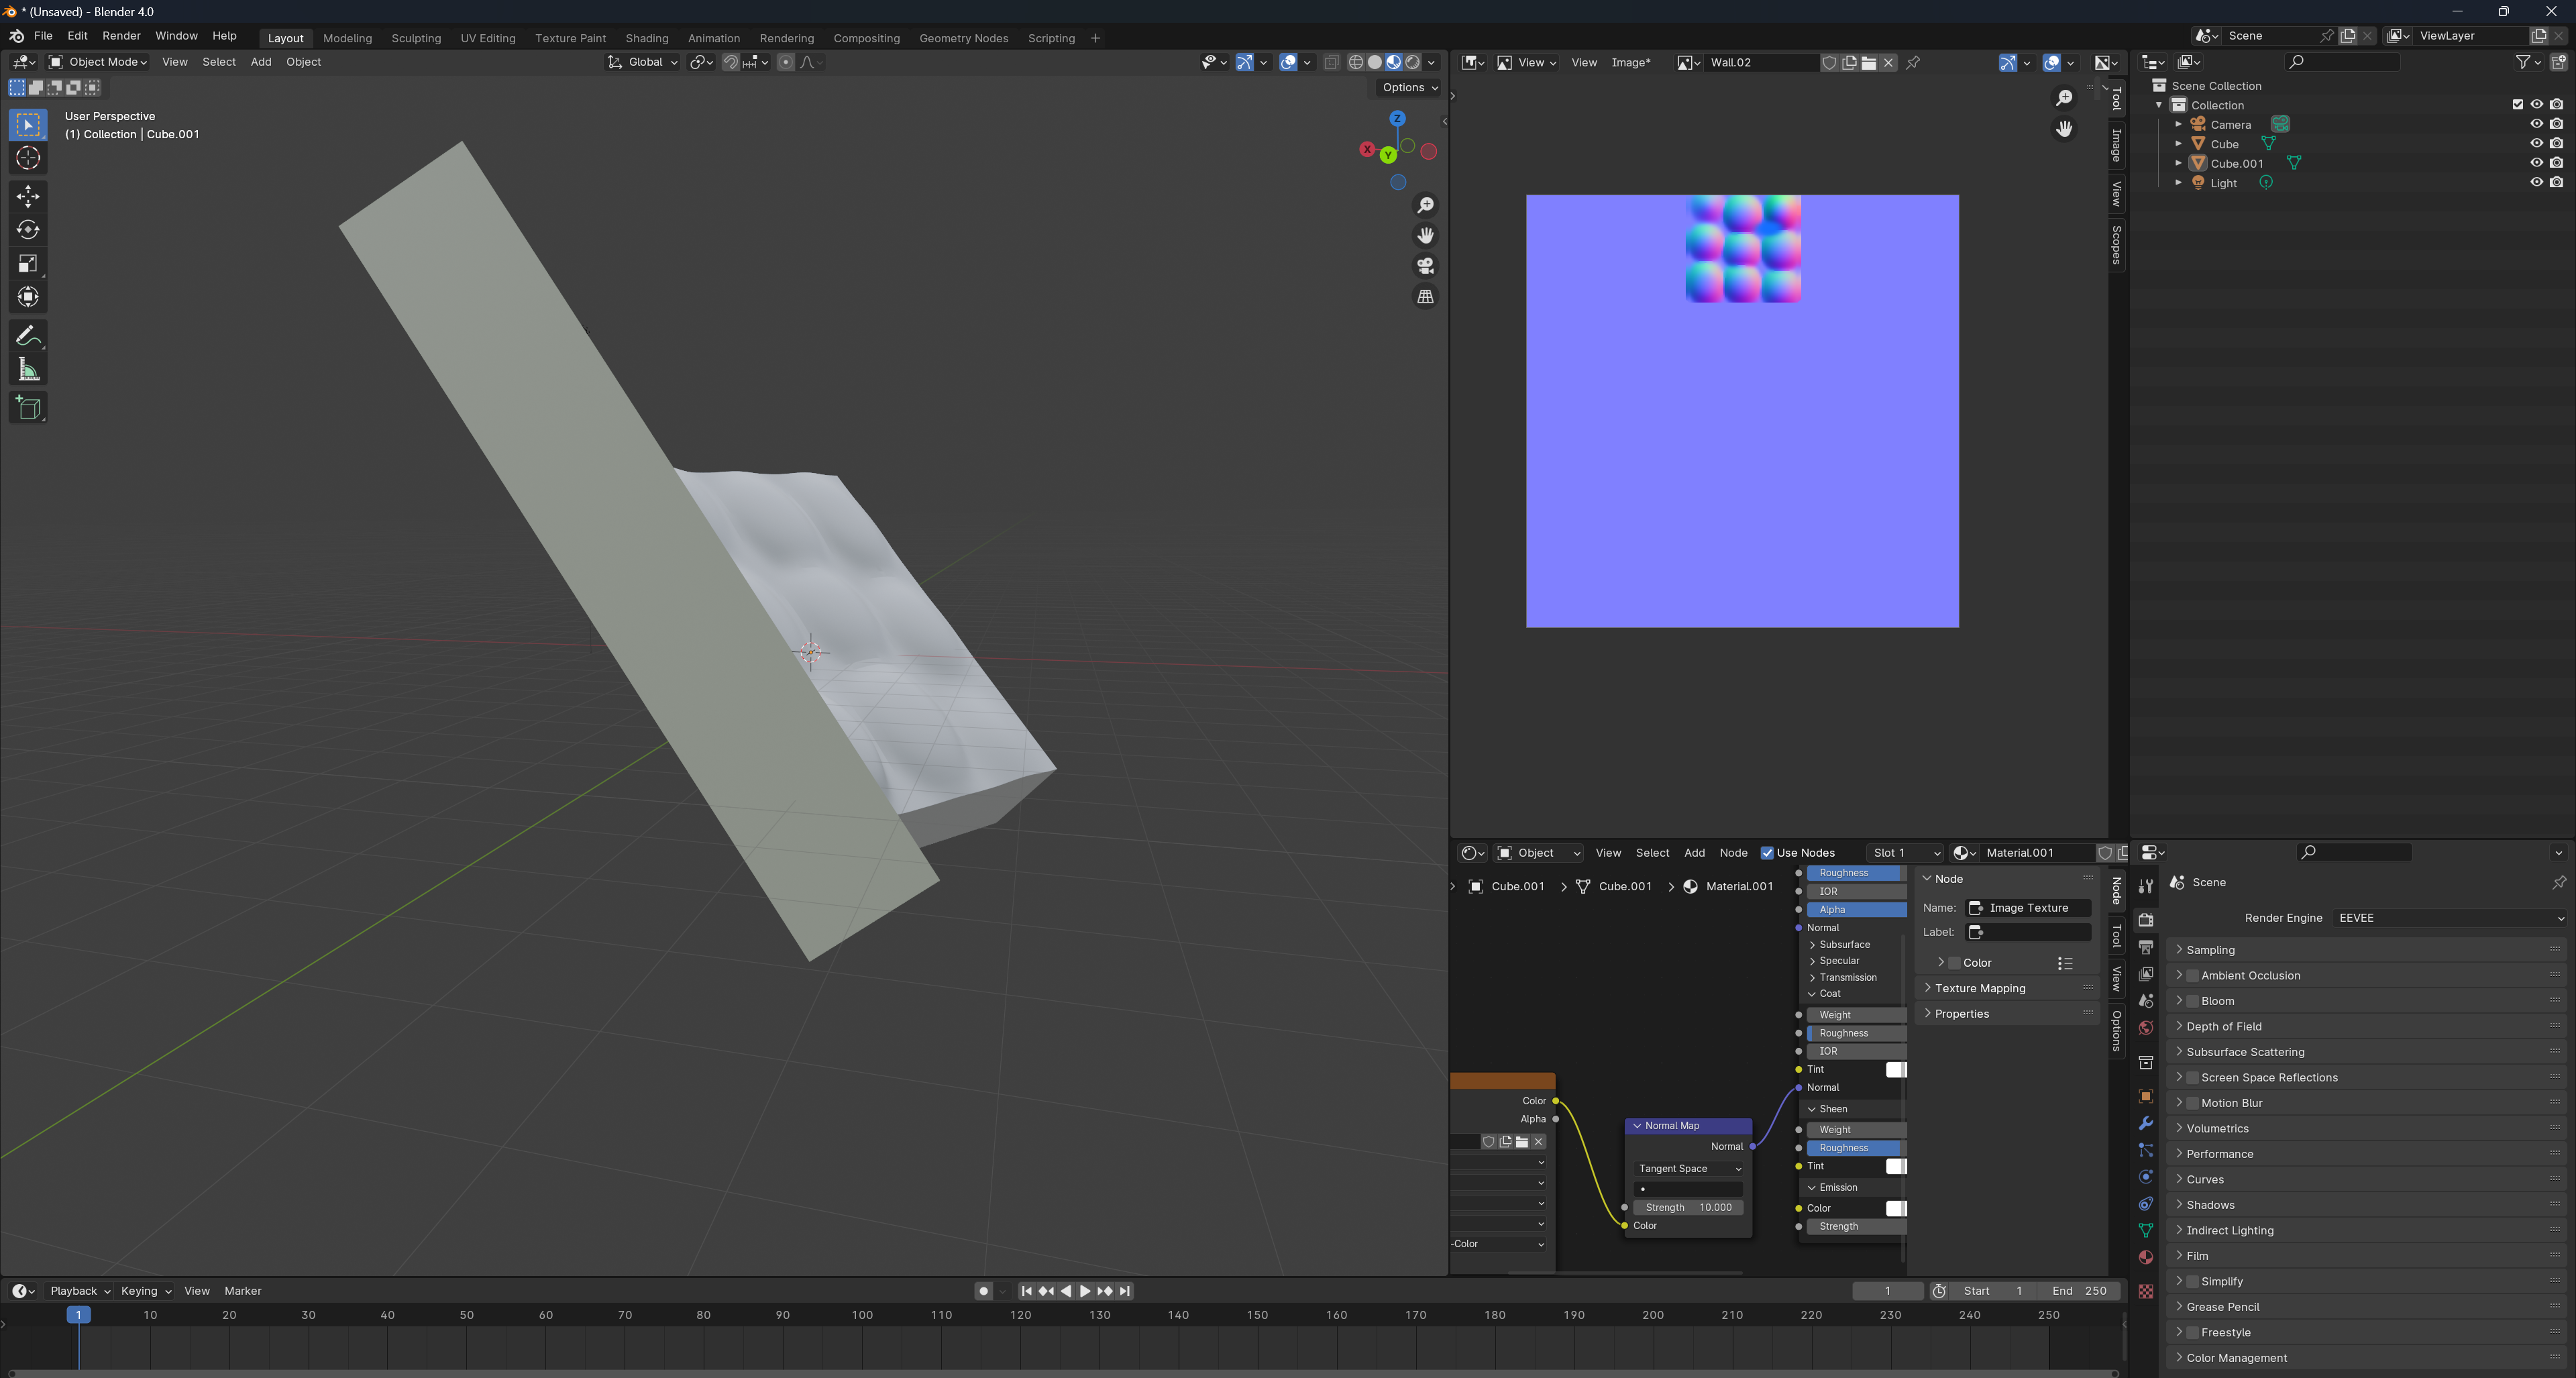Enable the Bloom checkbox
The image size is (2576, 1378).
(2192, 1001)
